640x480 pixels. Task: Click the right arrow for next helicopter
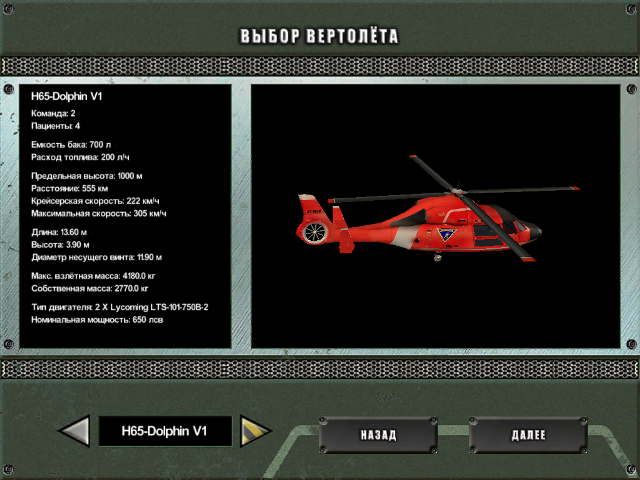[256, 432]
